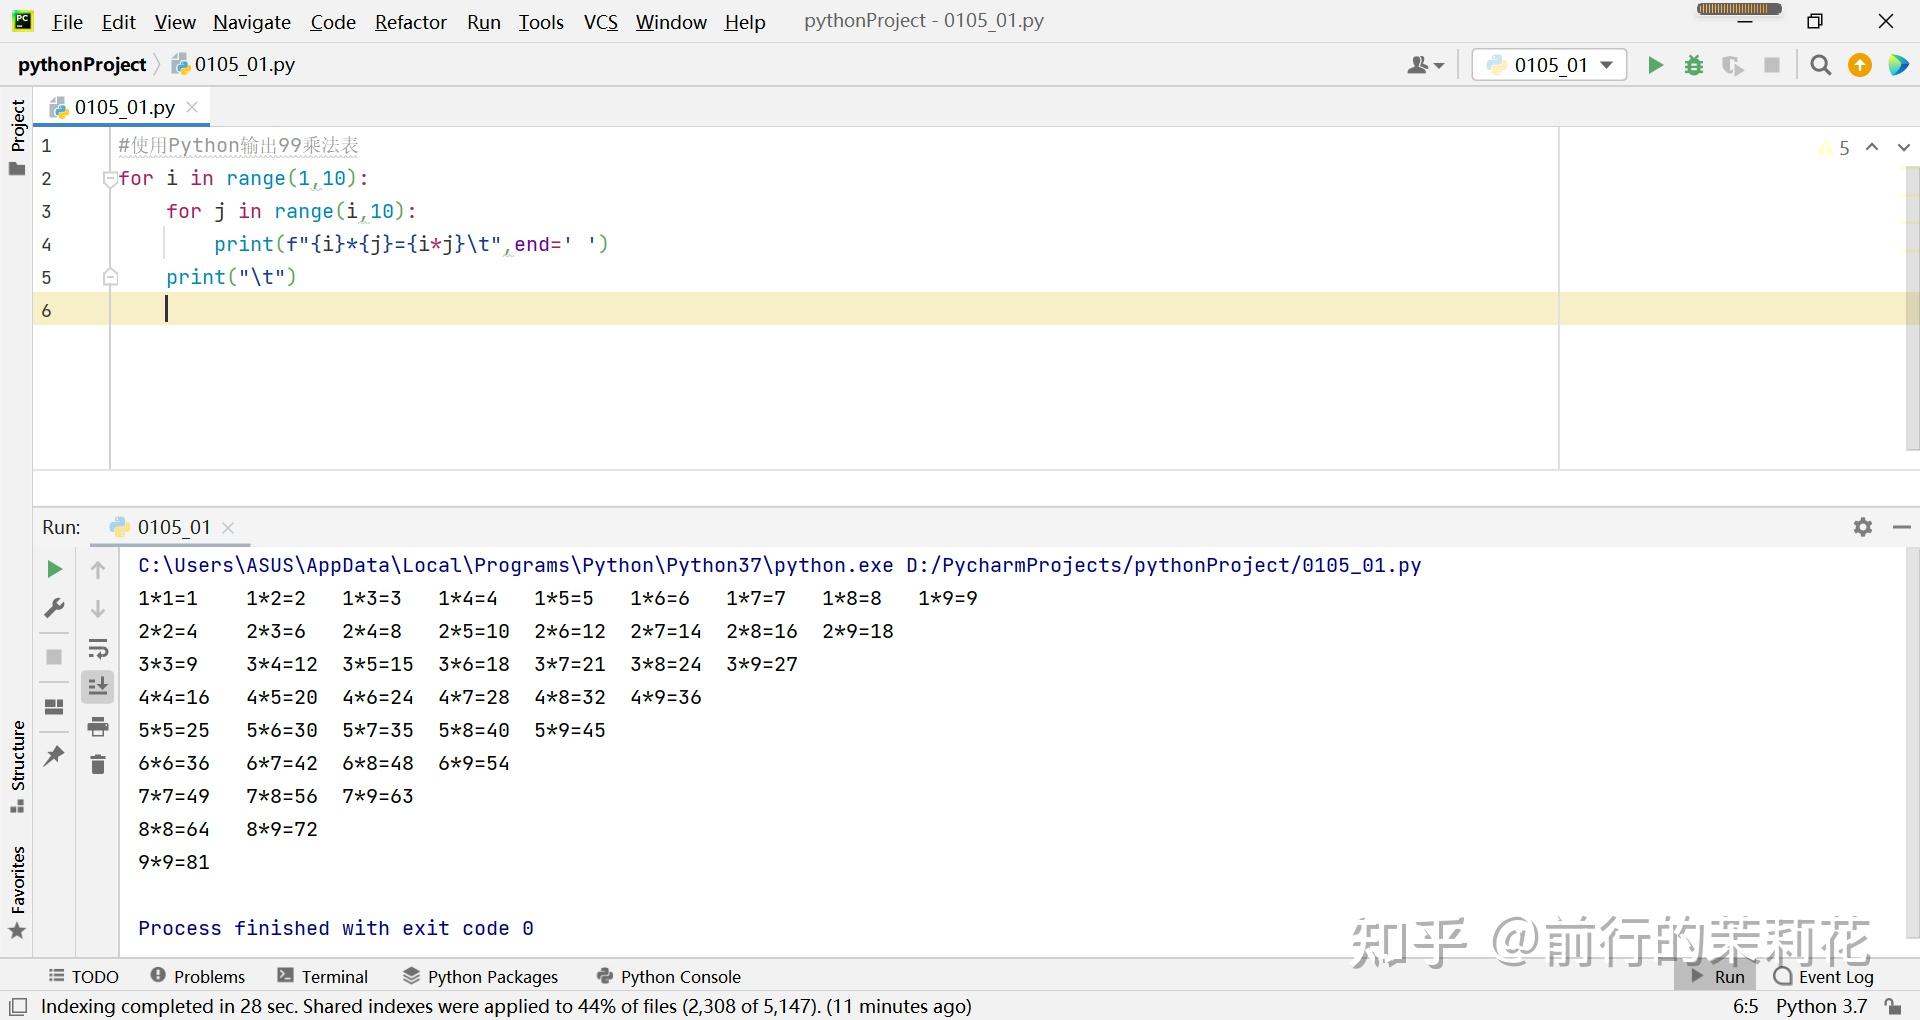Open the wrench settings in Run panel
The image size is (1920, 1020).
click(55, 608)
